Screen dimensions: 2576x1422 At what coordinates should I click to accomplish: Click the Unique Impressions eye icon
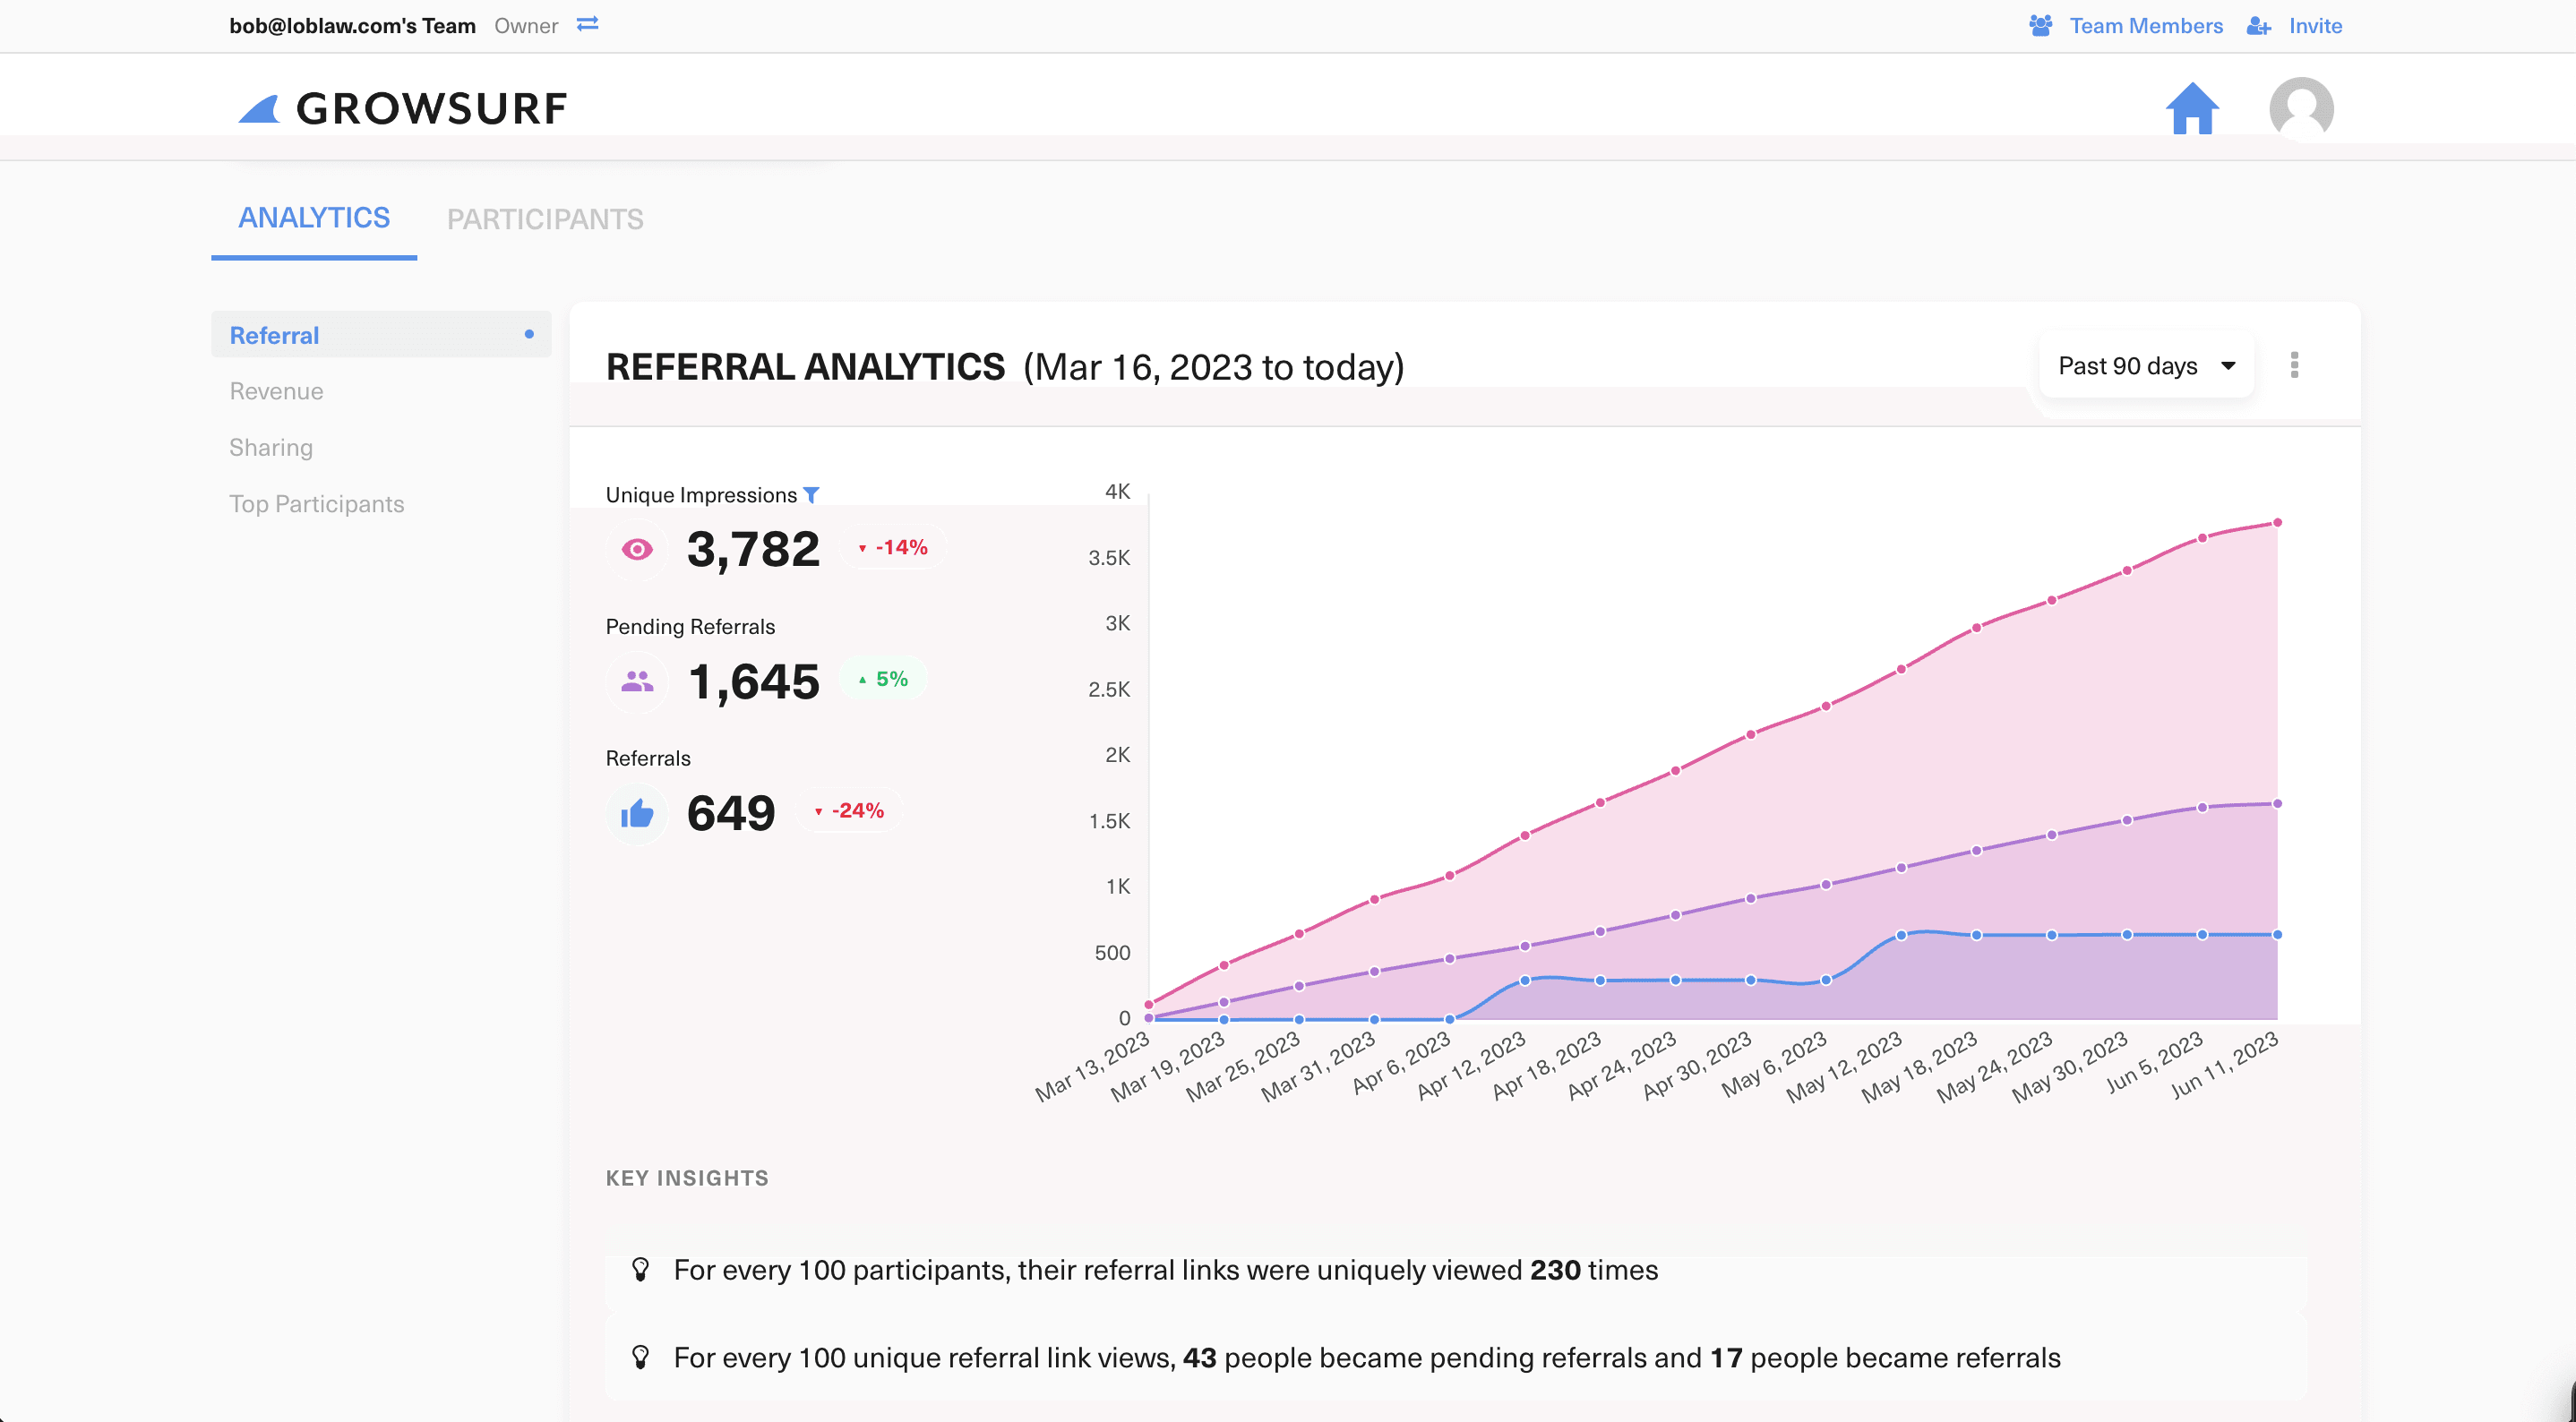(x=637, y=549)
